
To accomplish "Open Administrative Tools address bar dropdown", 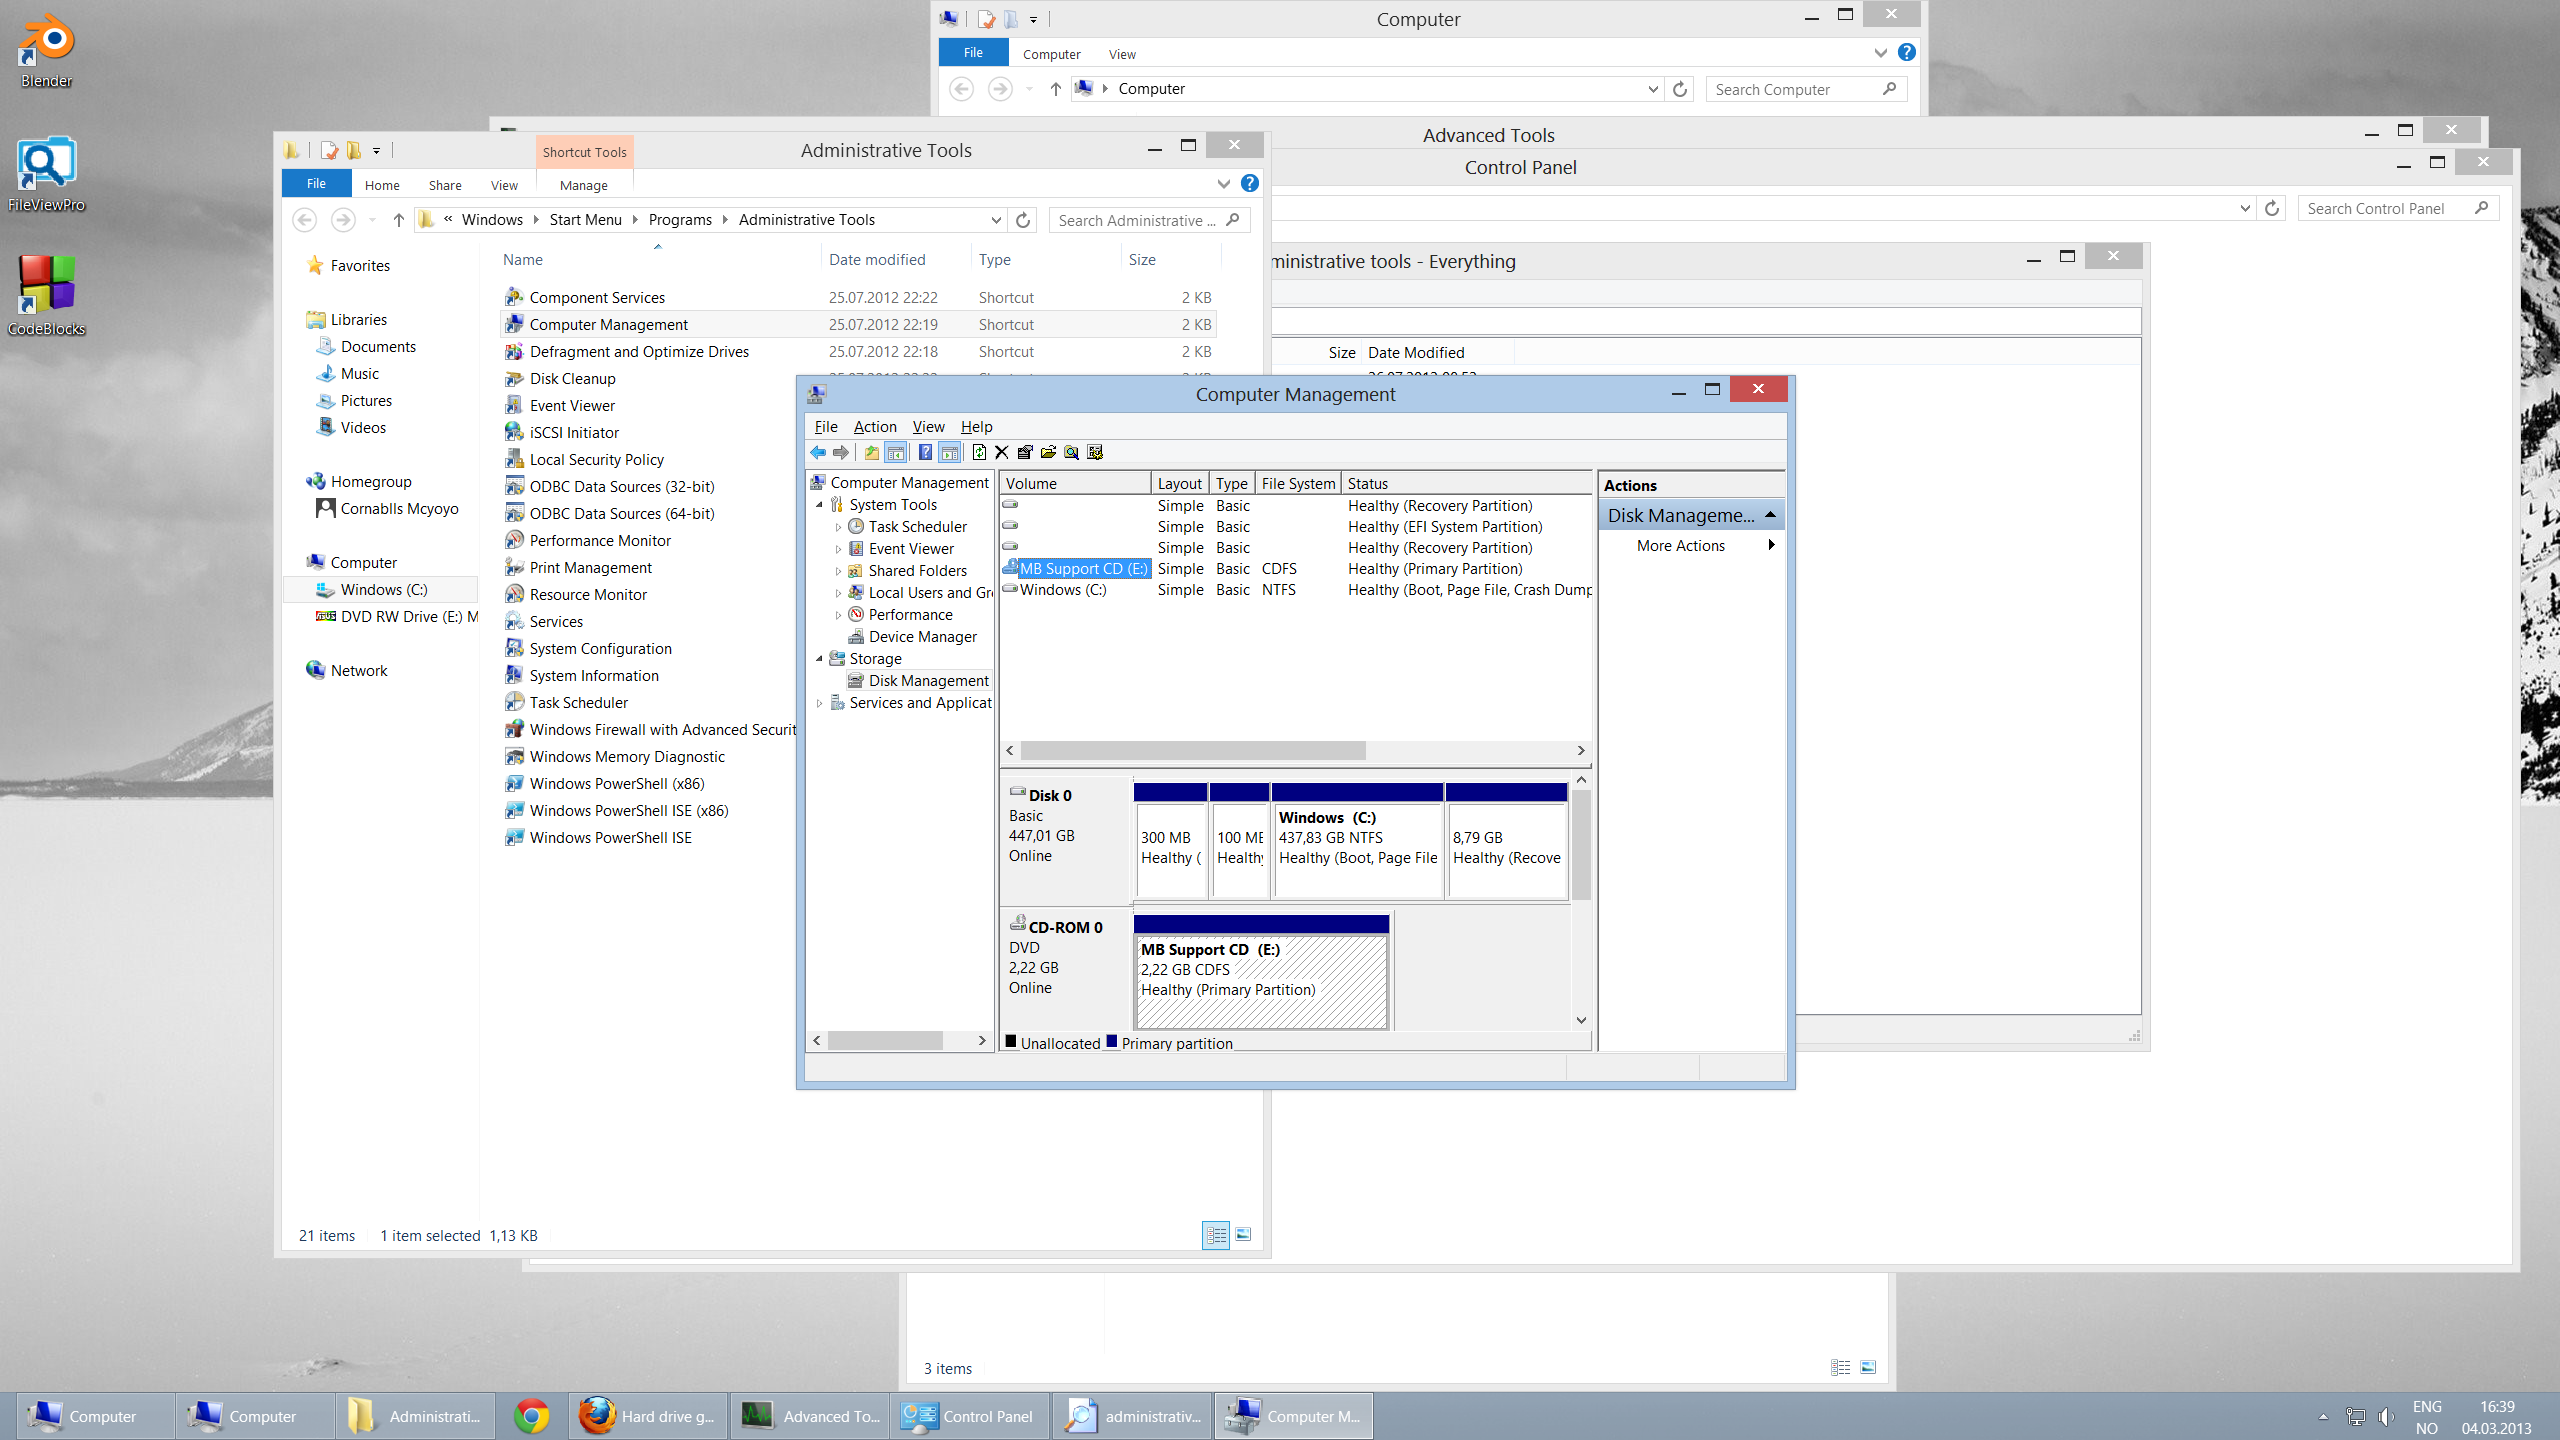I will (996, 220).
